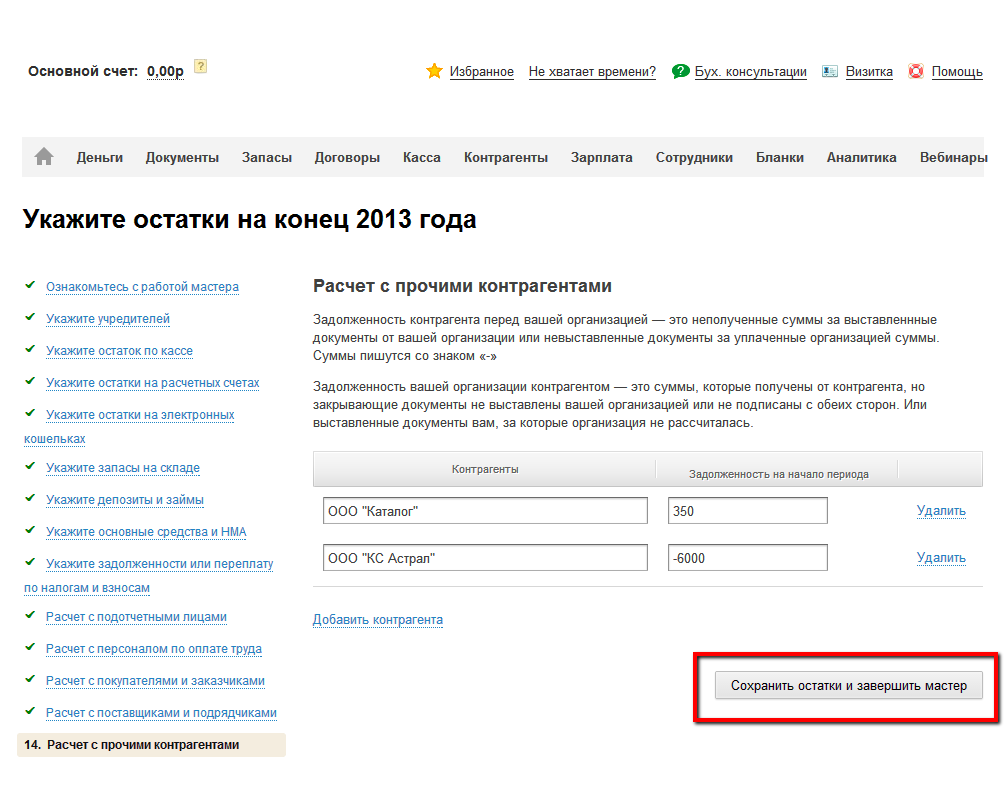
Task: Open the Визитка link
Action: 869,72
